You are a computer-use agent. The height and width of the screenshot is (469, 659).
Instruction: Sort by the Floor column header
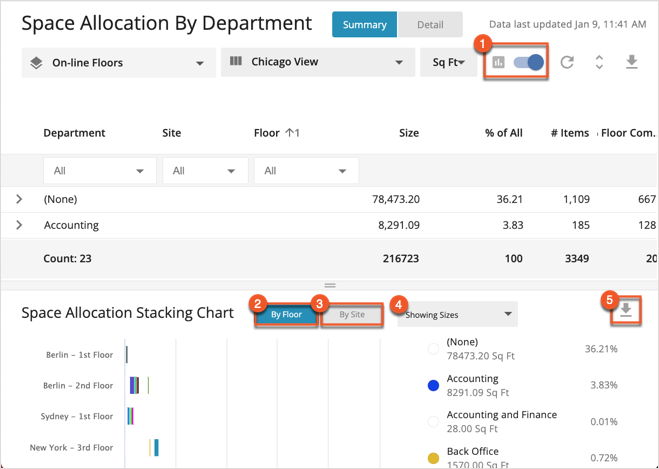[x=267, y=133]
